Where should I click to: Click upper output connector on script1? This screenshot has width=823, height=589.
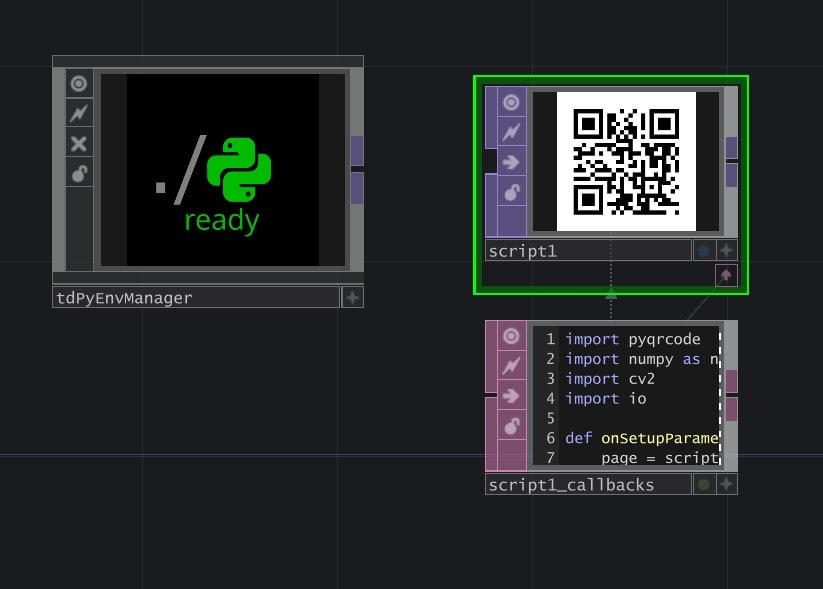pos(731,148)
